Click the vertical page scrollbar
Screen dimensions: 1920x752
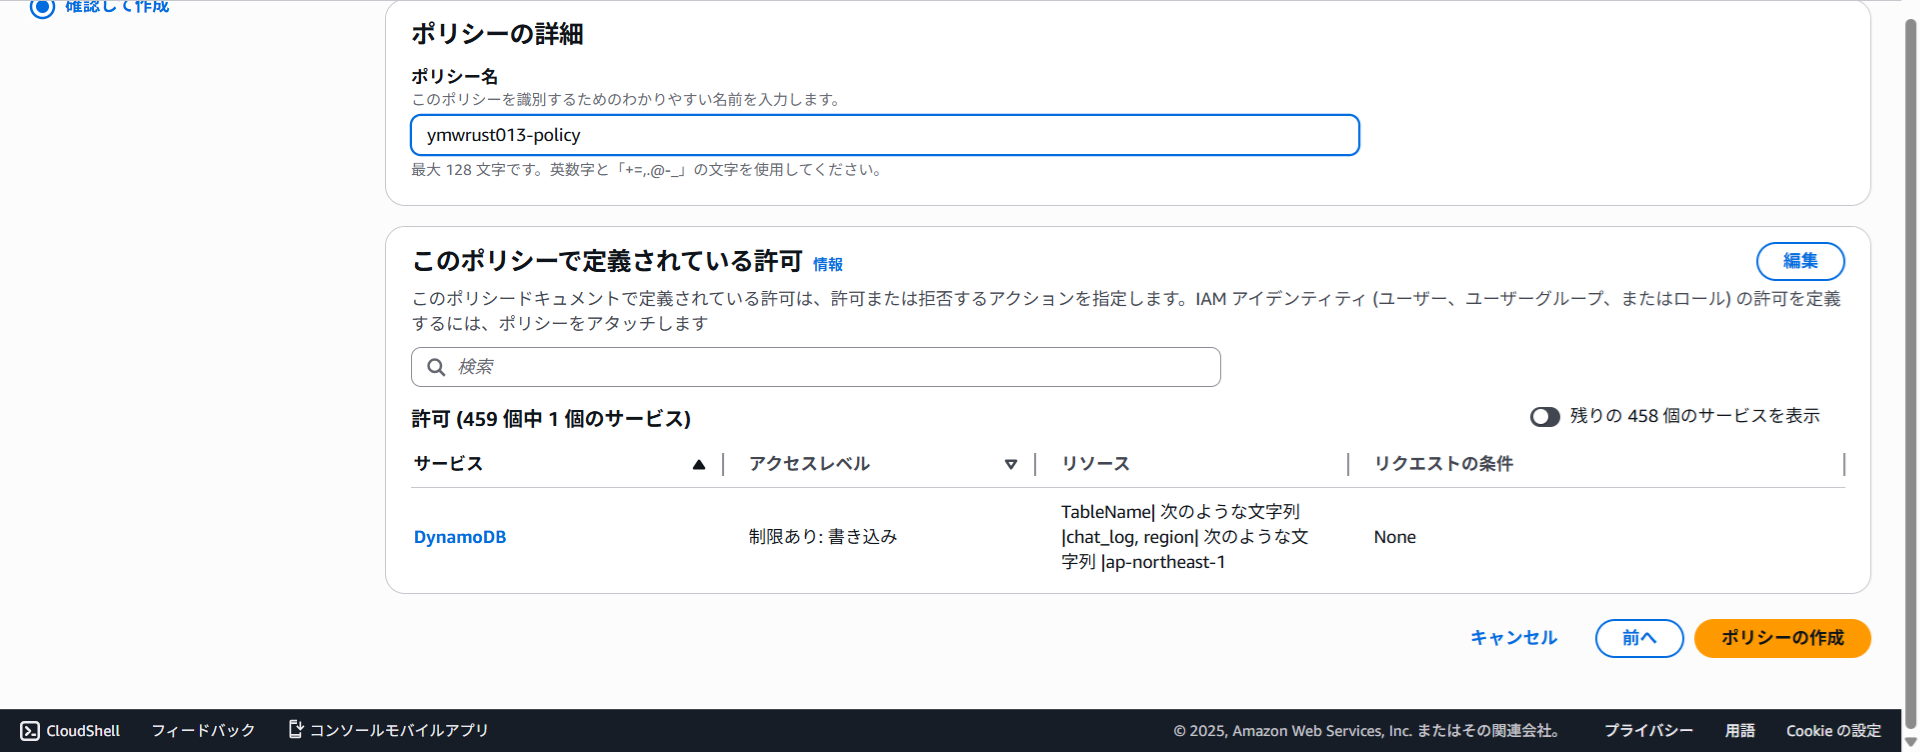(1910, 370)
